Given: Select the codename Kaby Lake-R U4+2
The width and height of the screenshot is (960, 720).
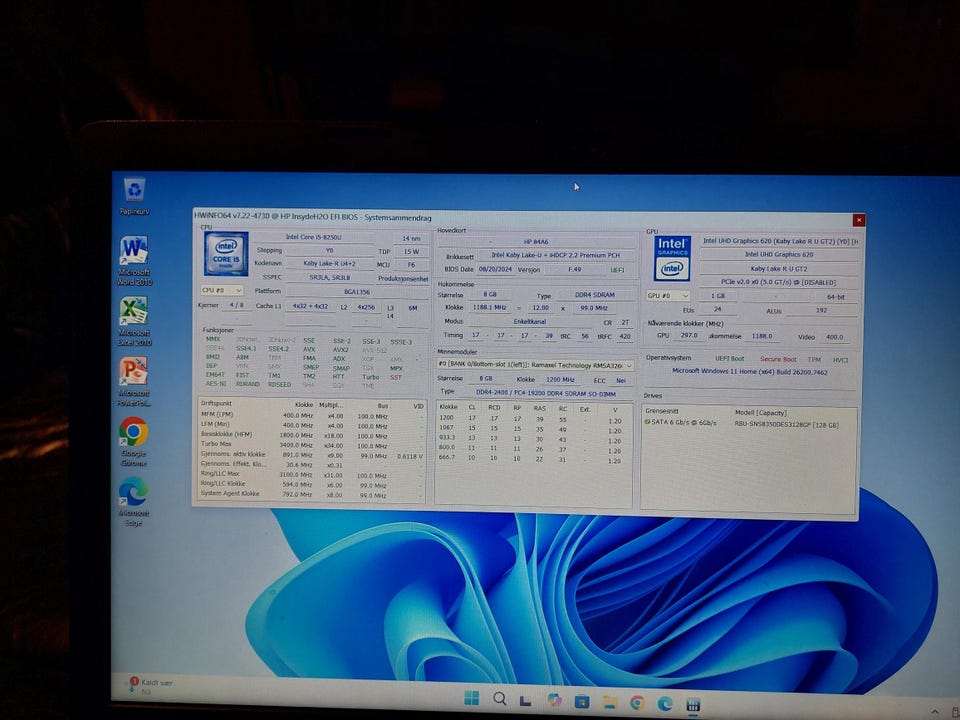Looking at the screenshot, I should pyautogui.click(x=329, y=263).
